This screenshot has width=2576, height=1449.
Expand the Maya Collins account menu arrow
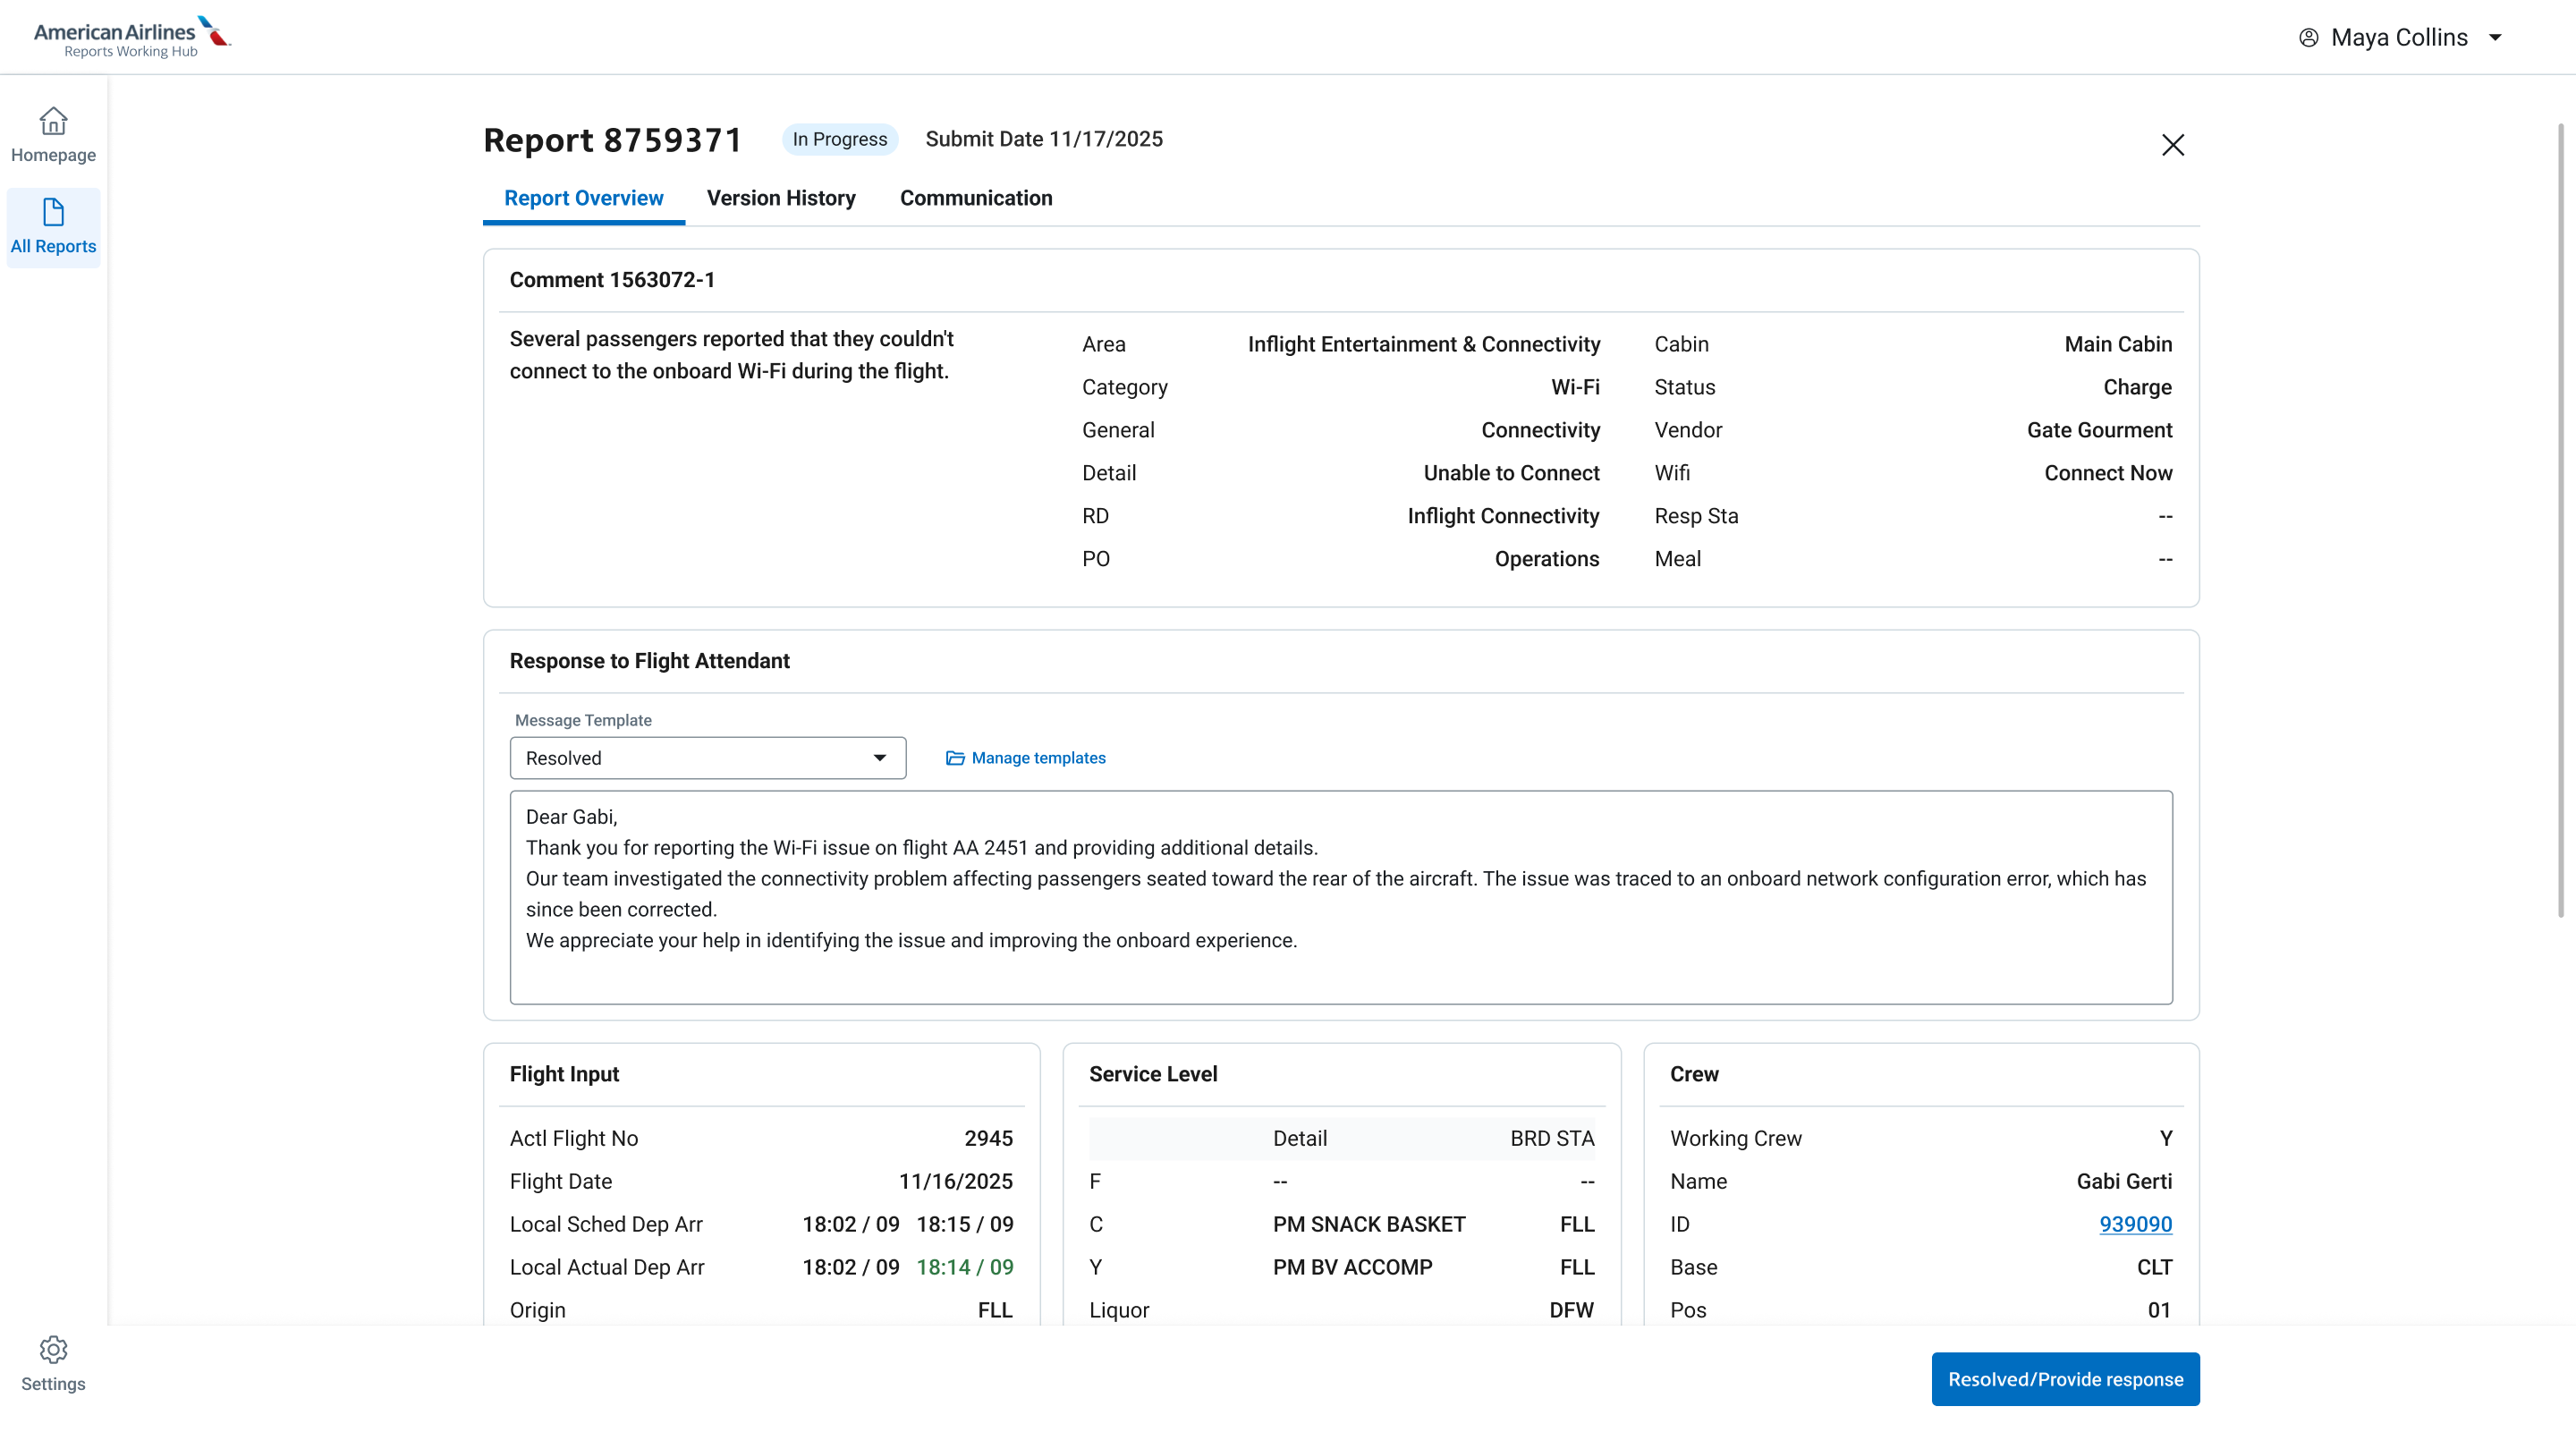(x=2495, y=38)
